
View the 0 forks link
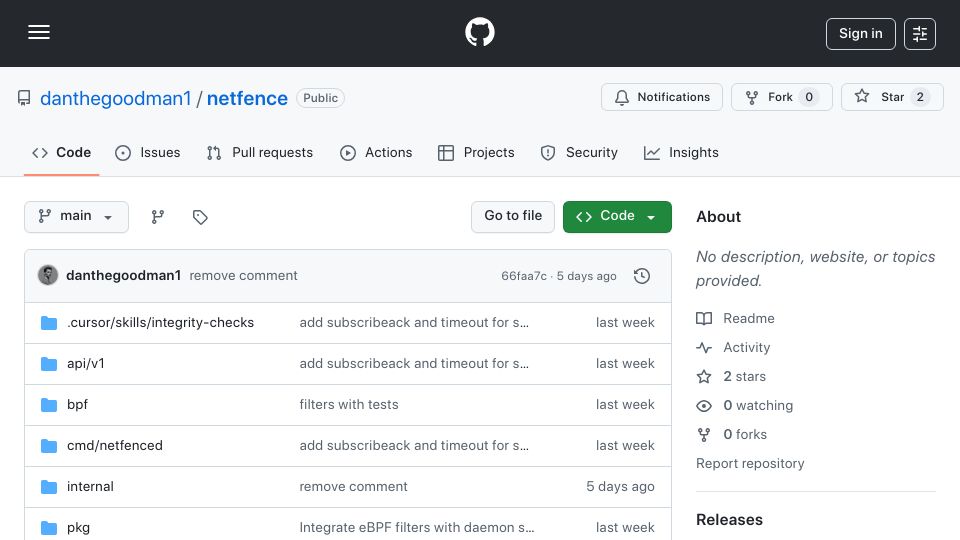click(732, 435)
